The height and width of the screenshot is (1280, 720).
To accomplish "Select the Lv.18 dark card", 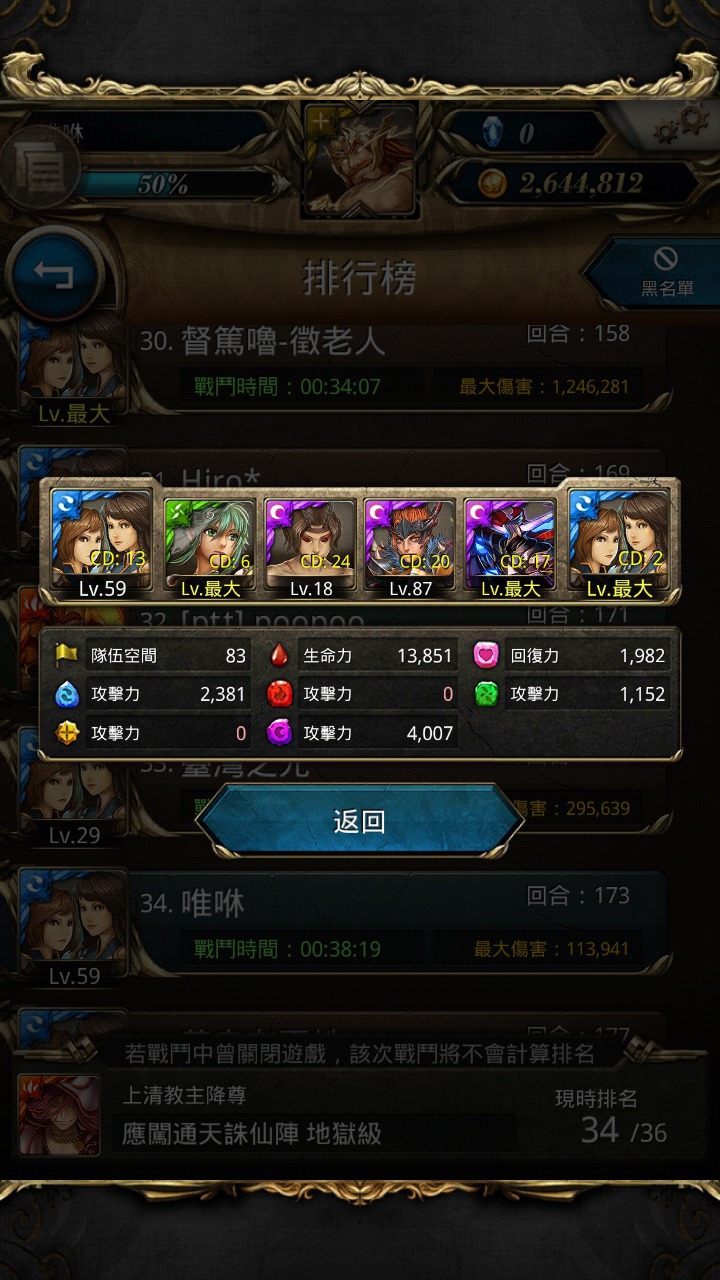I will point(310,544).
